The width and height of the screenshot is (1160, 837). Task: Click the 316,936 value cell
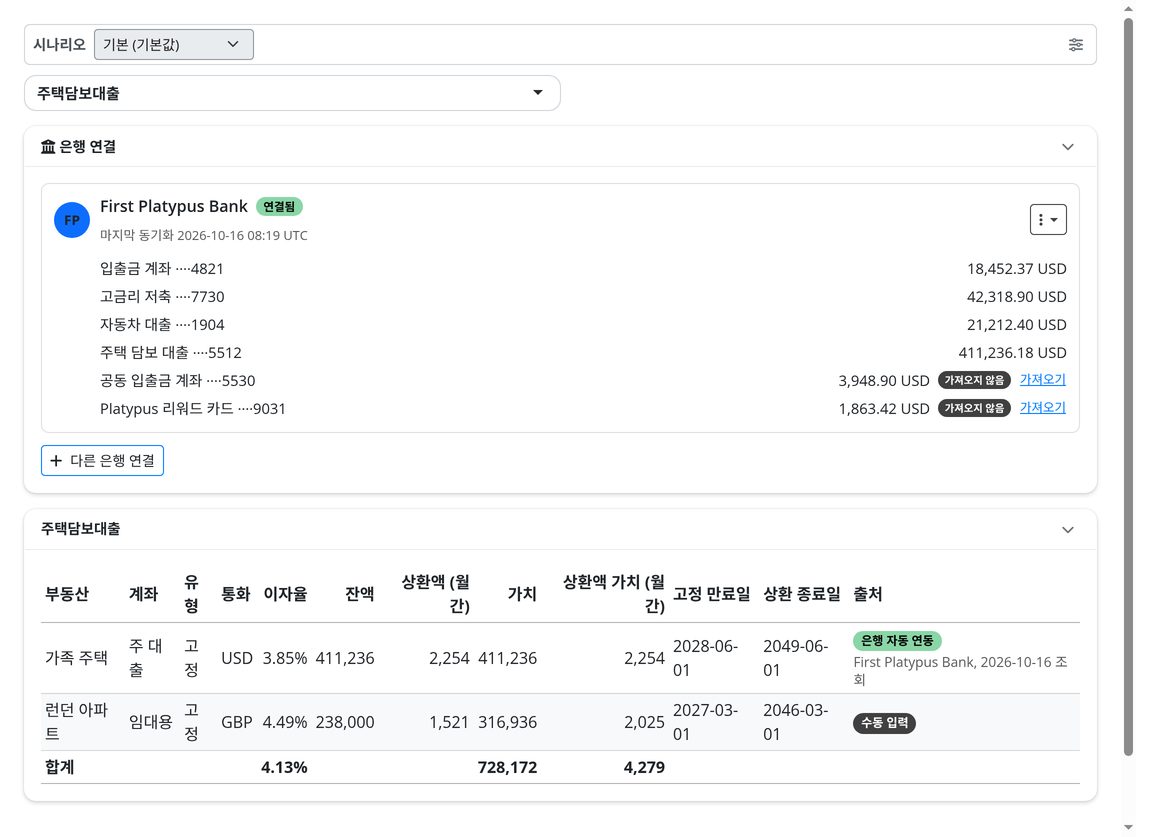508,722
